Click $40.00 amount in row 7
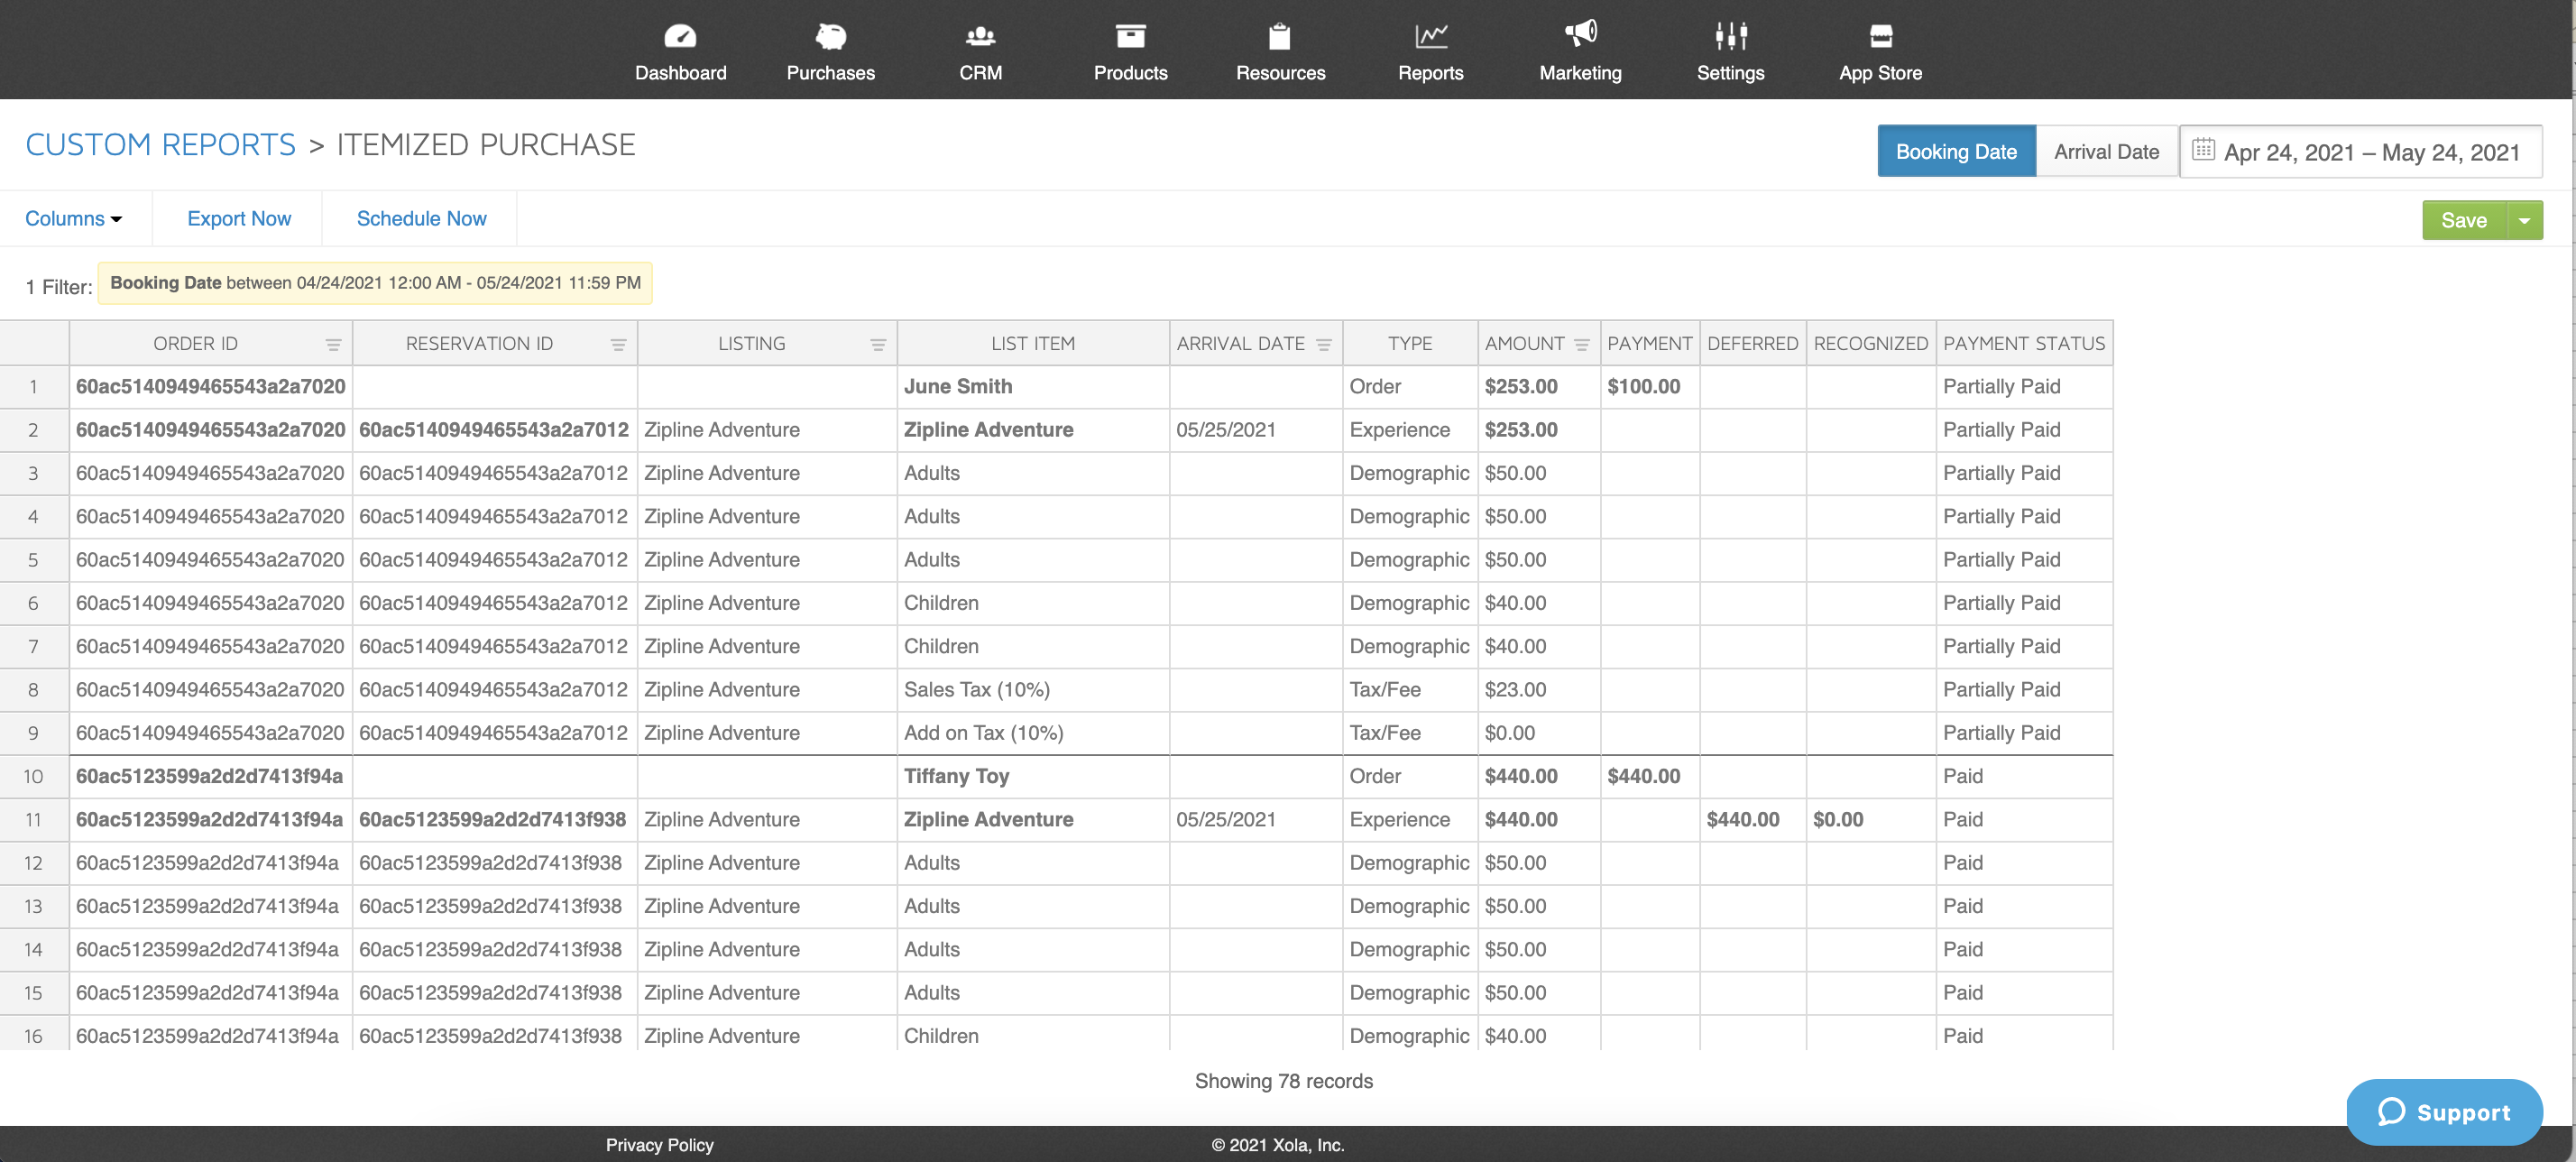2576x1162 pixels. [1515, 647]
